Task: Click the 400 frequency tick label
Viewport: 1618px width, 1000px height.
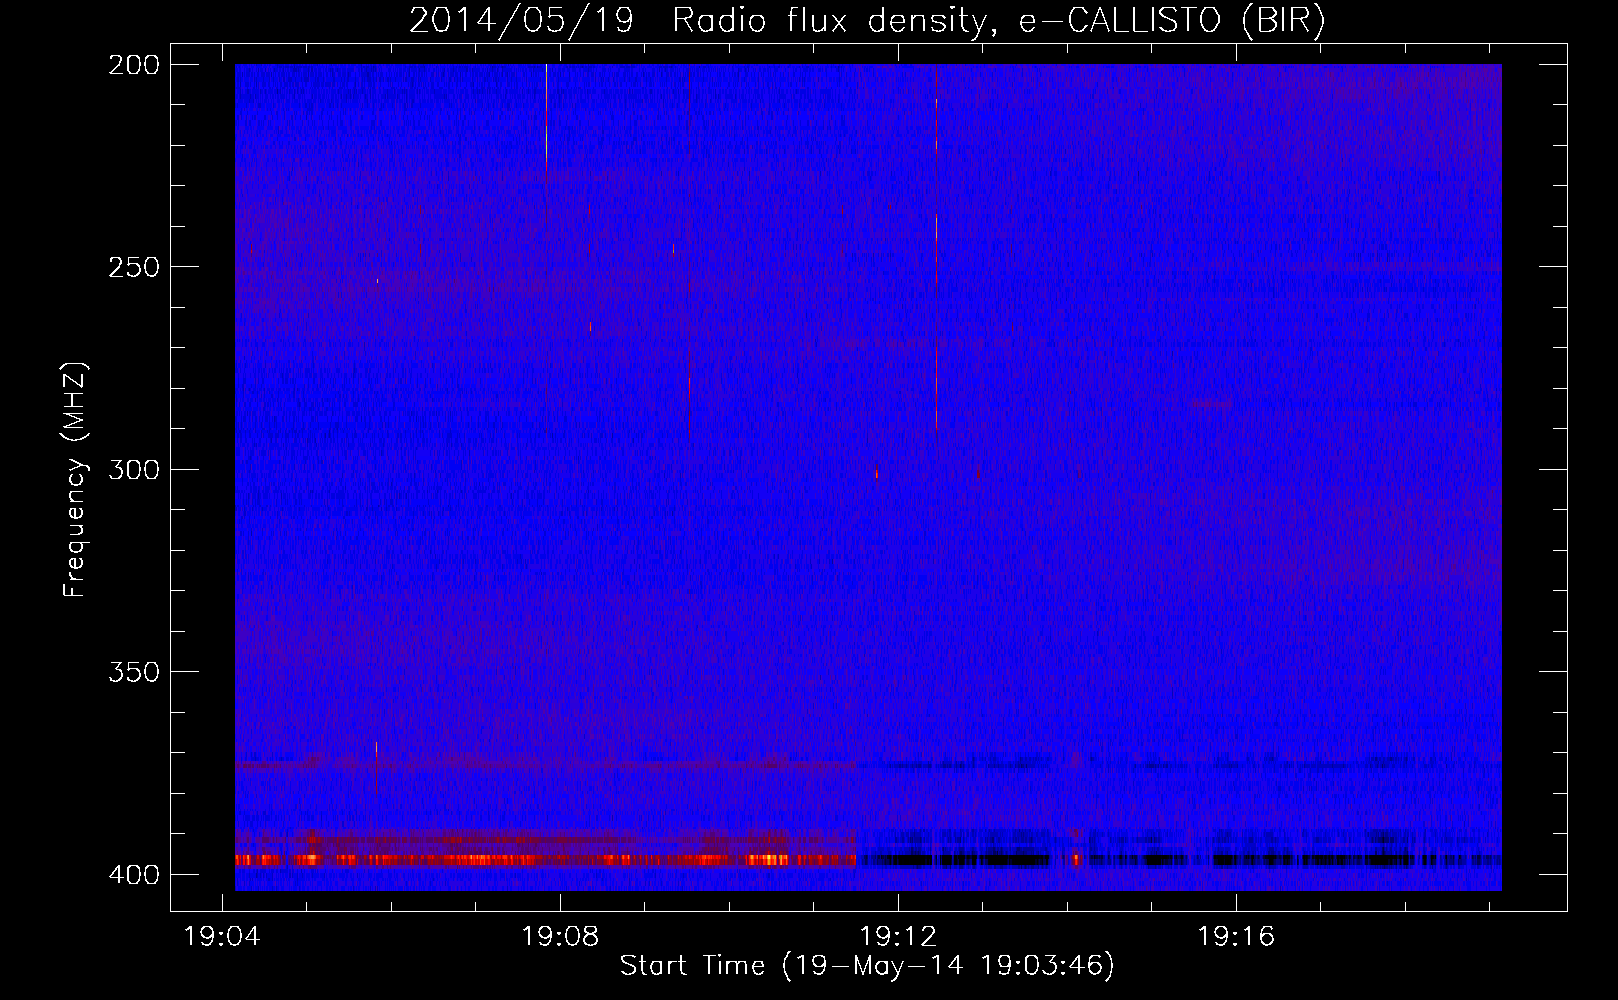Action: click(x=134, y=875)
